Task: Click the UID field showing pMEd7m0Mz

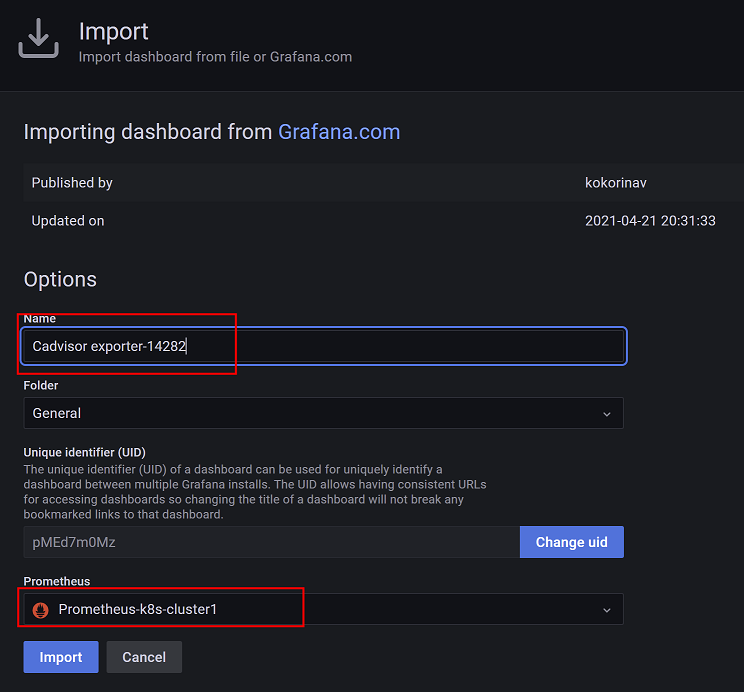Action: tap(271, 542)
